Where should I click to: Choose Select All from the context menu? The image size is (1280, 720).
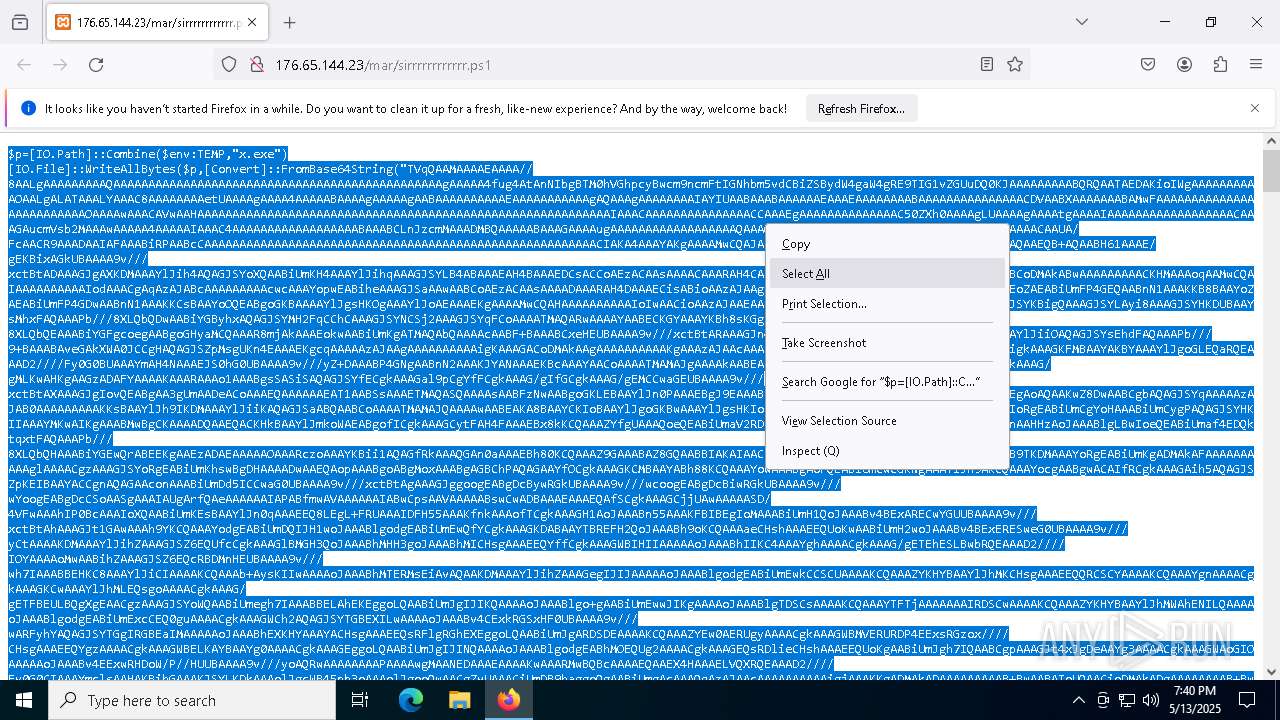point(888,274)
